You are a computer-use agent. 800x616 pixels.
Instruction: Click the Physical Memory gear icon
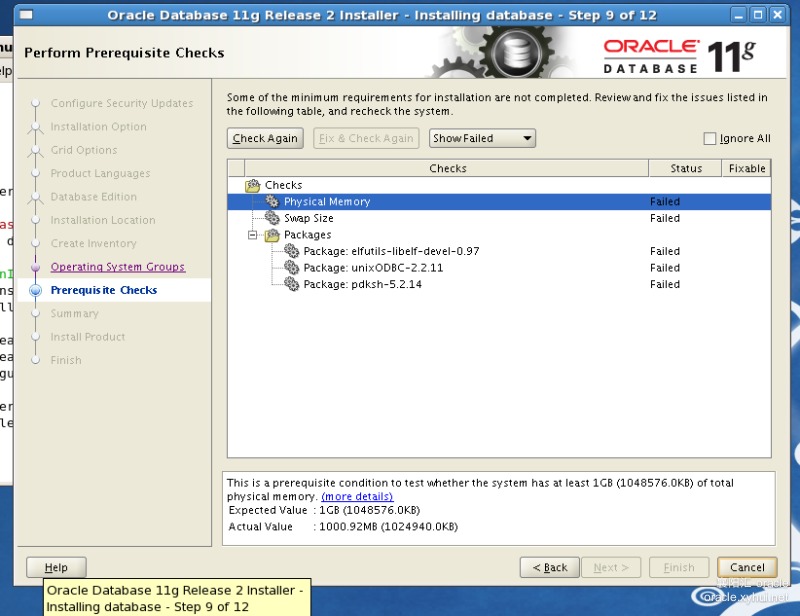click(272, 202)
